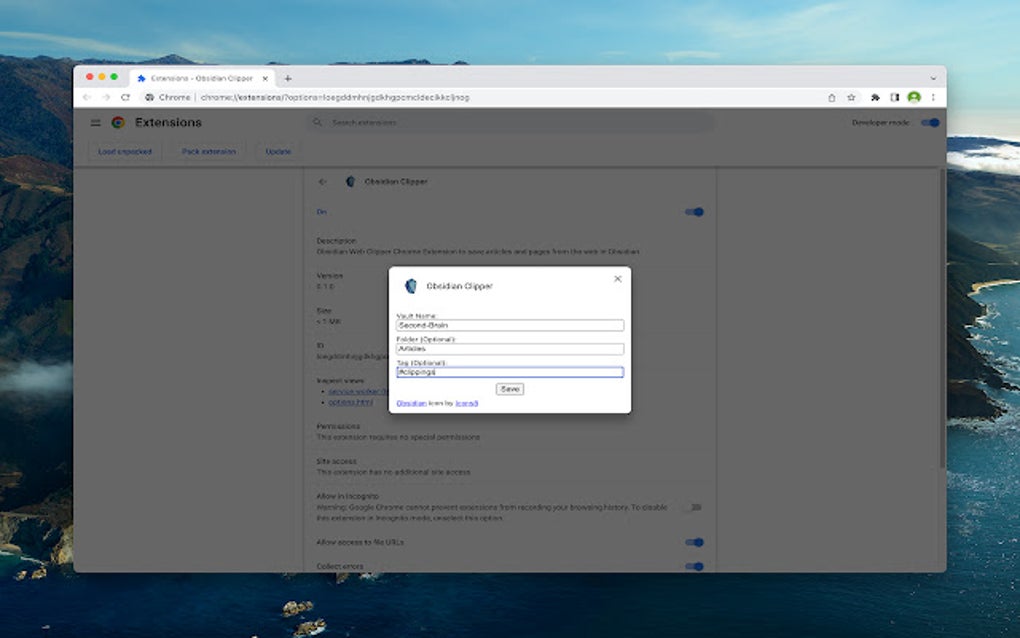This screenshot has height=638, width=1020.
Task: Click the Chrome profile avatar icon
Action: (913, 97)
